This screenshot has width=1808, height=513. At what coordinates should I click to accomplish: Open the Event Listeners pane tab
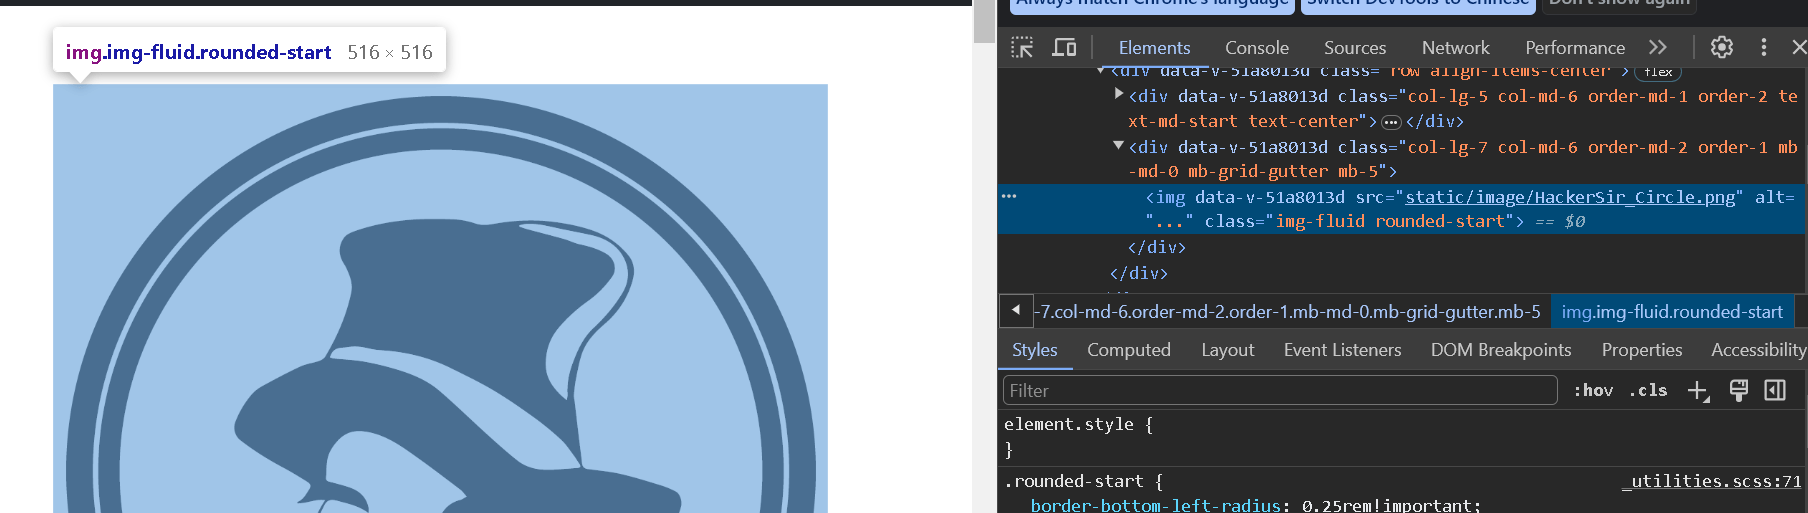[1342, 350]
